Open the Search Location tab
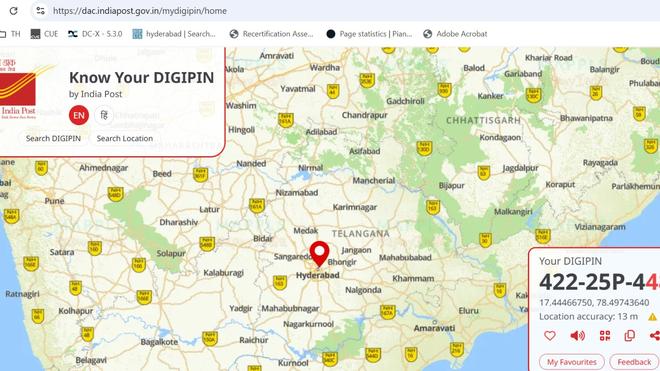 [x=125, y=138]
